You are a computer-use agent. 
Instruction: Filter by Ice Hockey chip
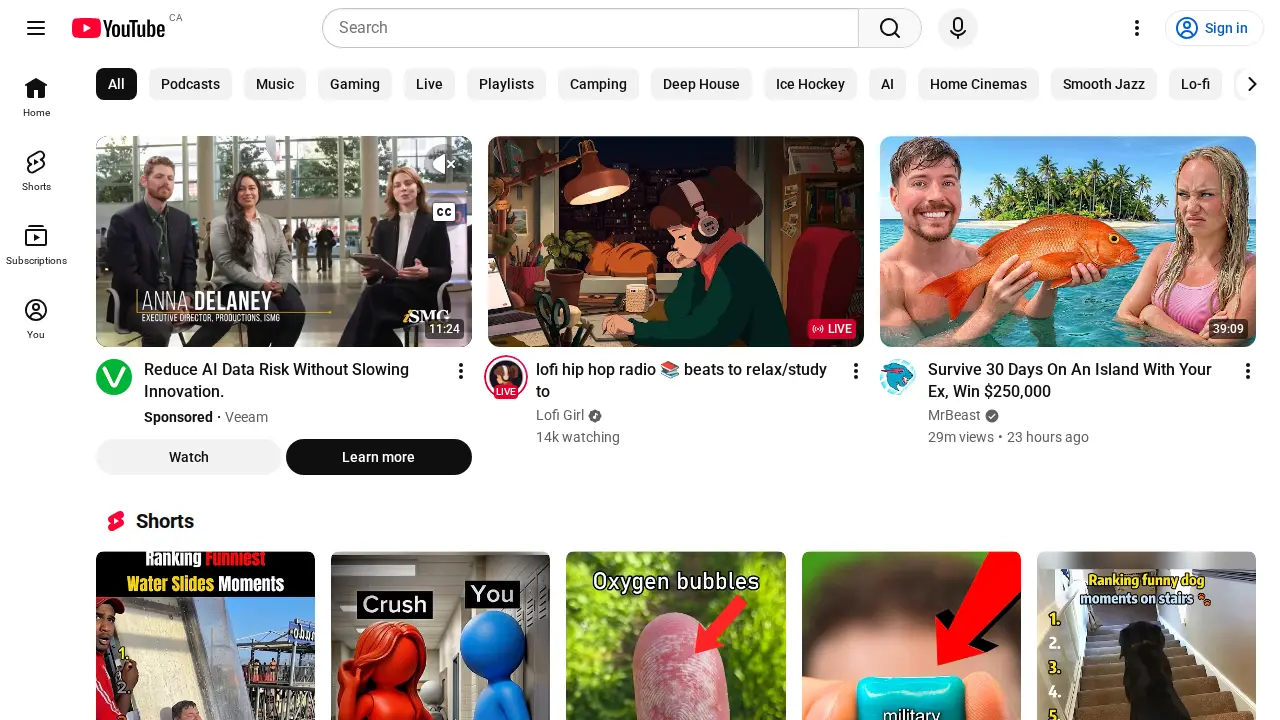810,84
